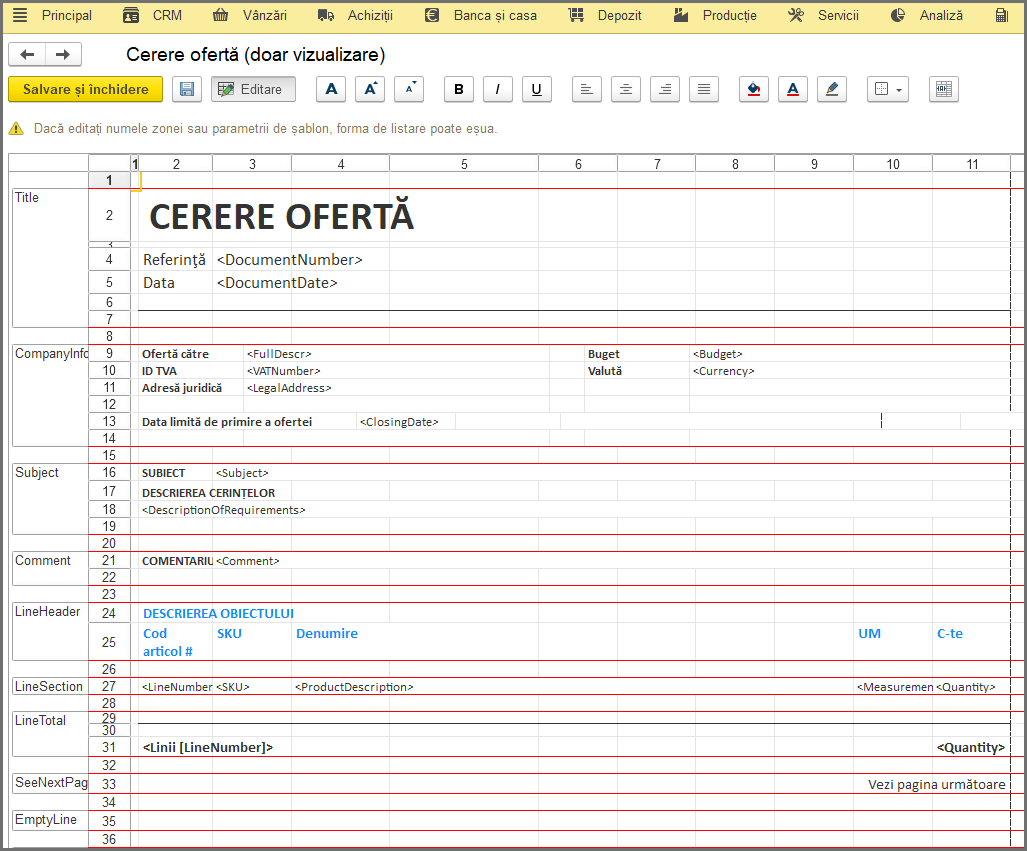Toggle bold formatting
Image resolution: width=1027 pixels, height=851 pixels.
click(458, 89)
